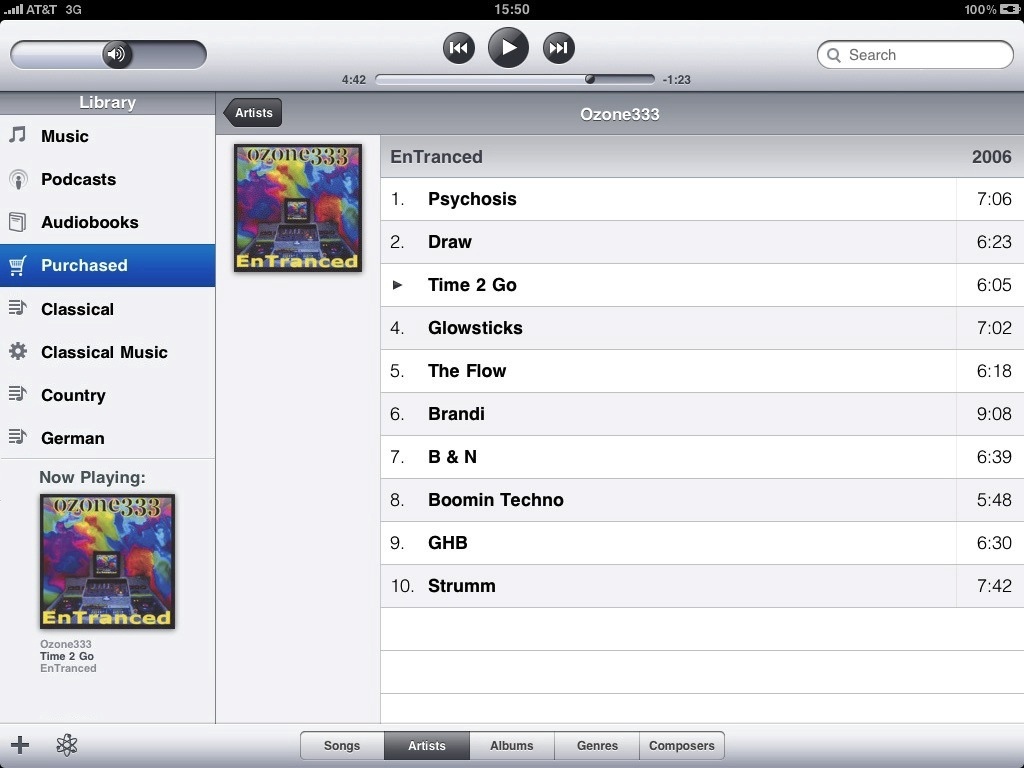The height and width of the screenshot is (768, 1024).
Task: Tap the Now Playing album artwork
Action: click(107, 561)
